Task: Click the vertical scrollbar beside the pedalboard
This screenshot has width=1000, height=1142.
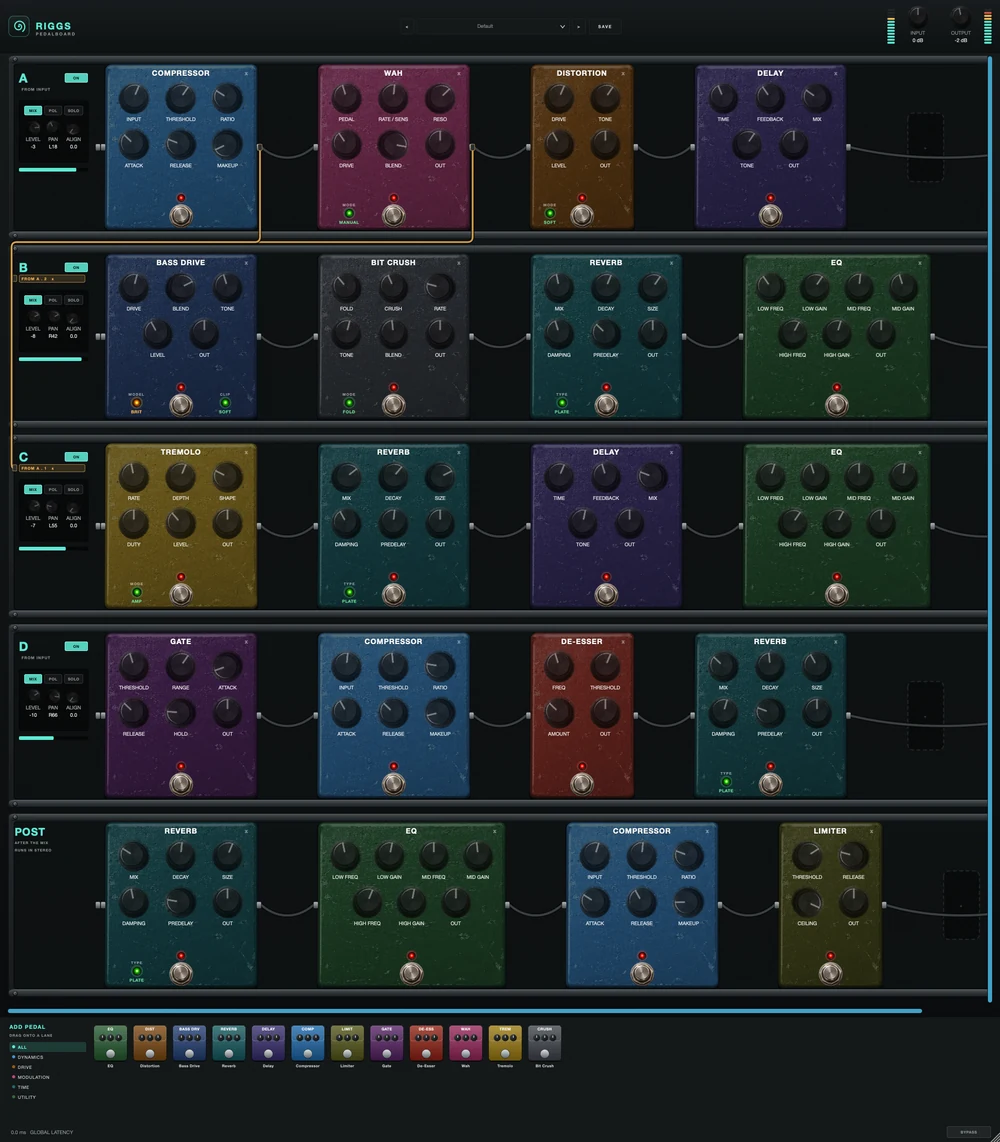Action: click(990, 529)
